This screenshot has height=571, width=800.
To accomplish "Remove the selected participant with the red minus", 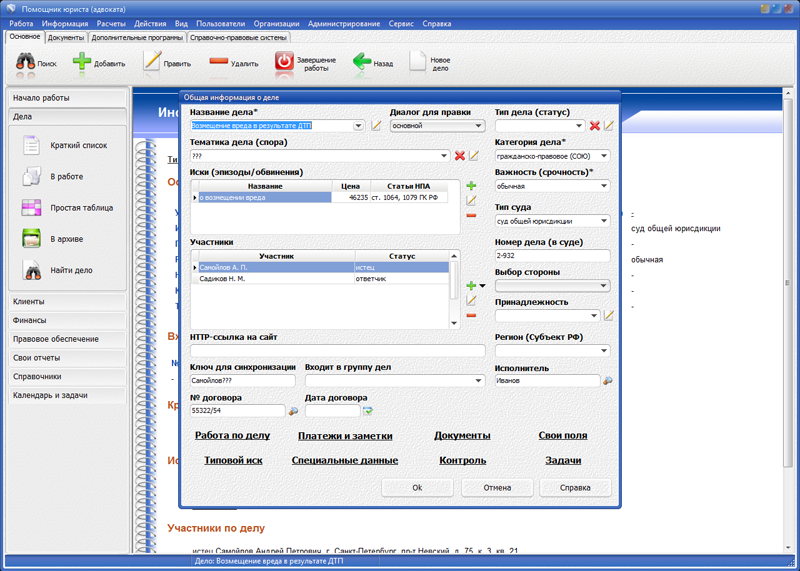I will coord(471,315).
